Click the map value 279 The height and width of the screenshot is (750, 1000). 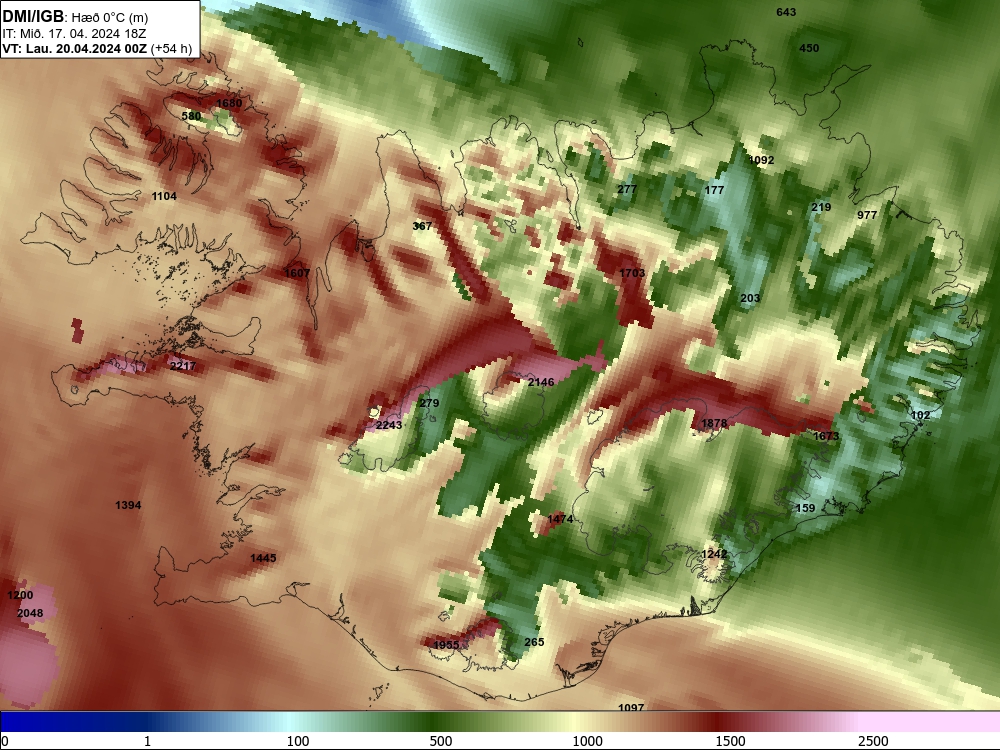(429, 403)
